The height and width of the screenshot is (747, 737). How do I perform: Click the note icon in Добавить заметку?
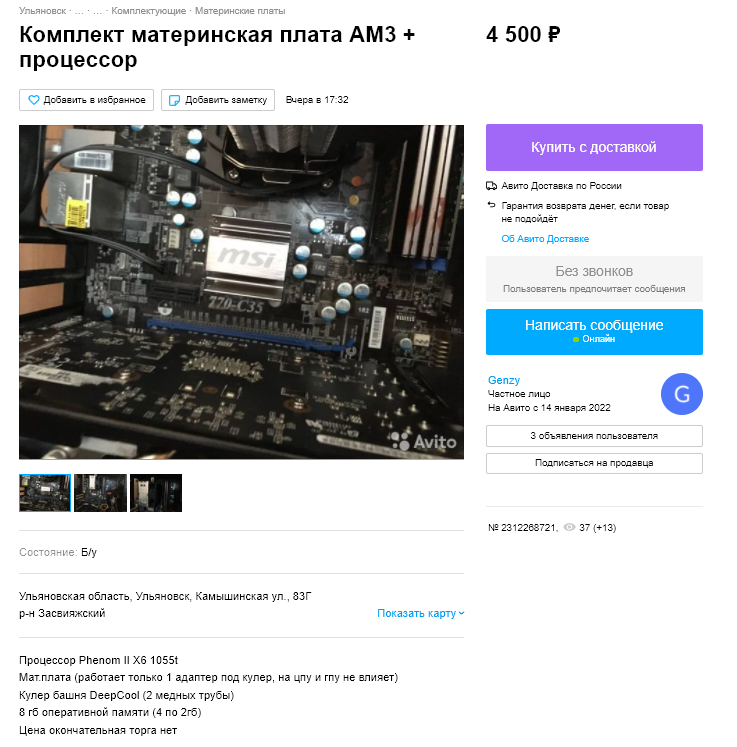pos(175,100)
